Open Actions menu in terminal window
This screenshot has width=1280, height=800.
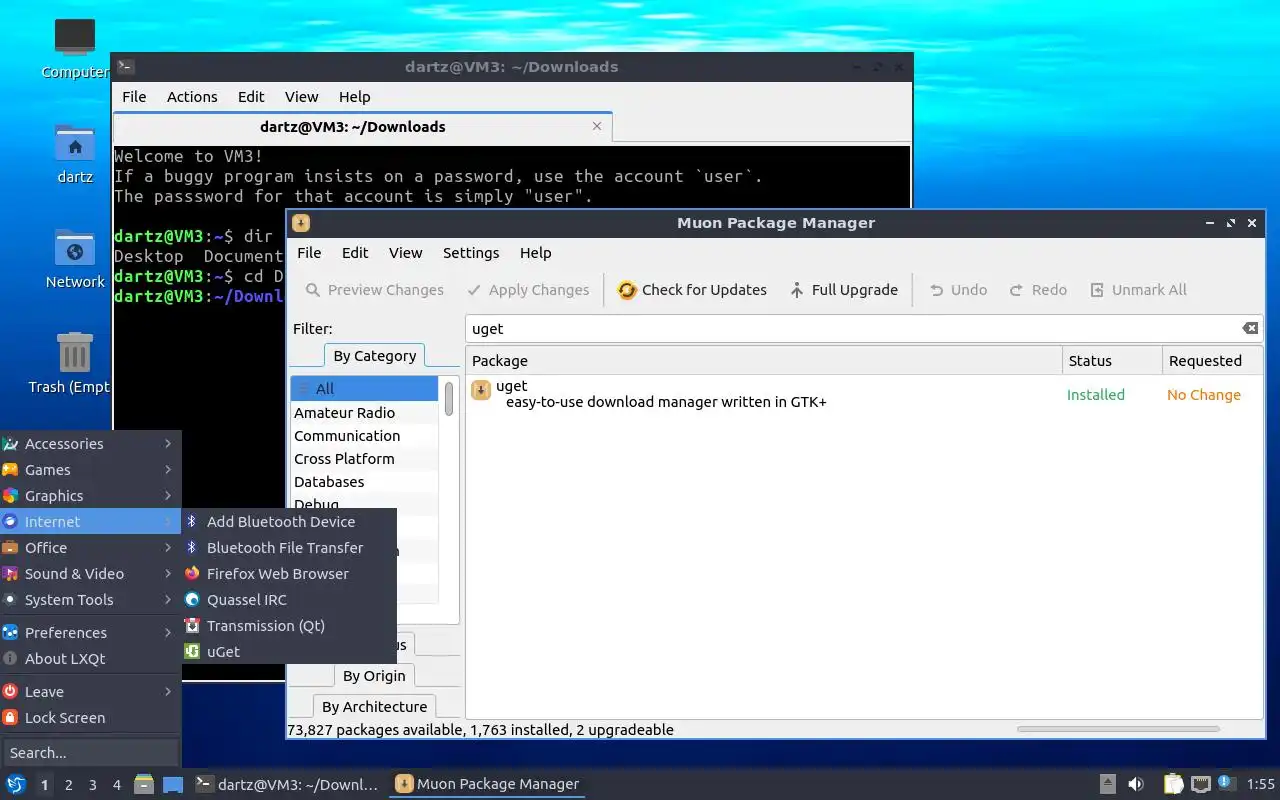click(192, 97)
